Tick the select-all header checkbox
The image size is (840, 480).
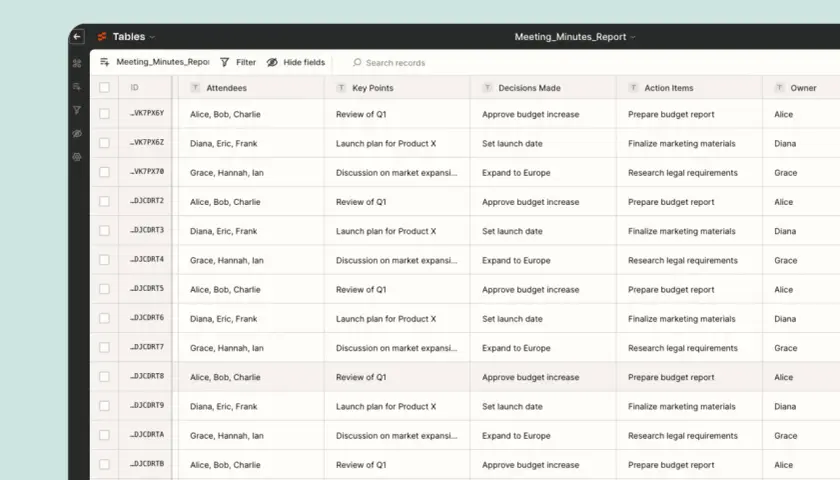click(104, 87)
